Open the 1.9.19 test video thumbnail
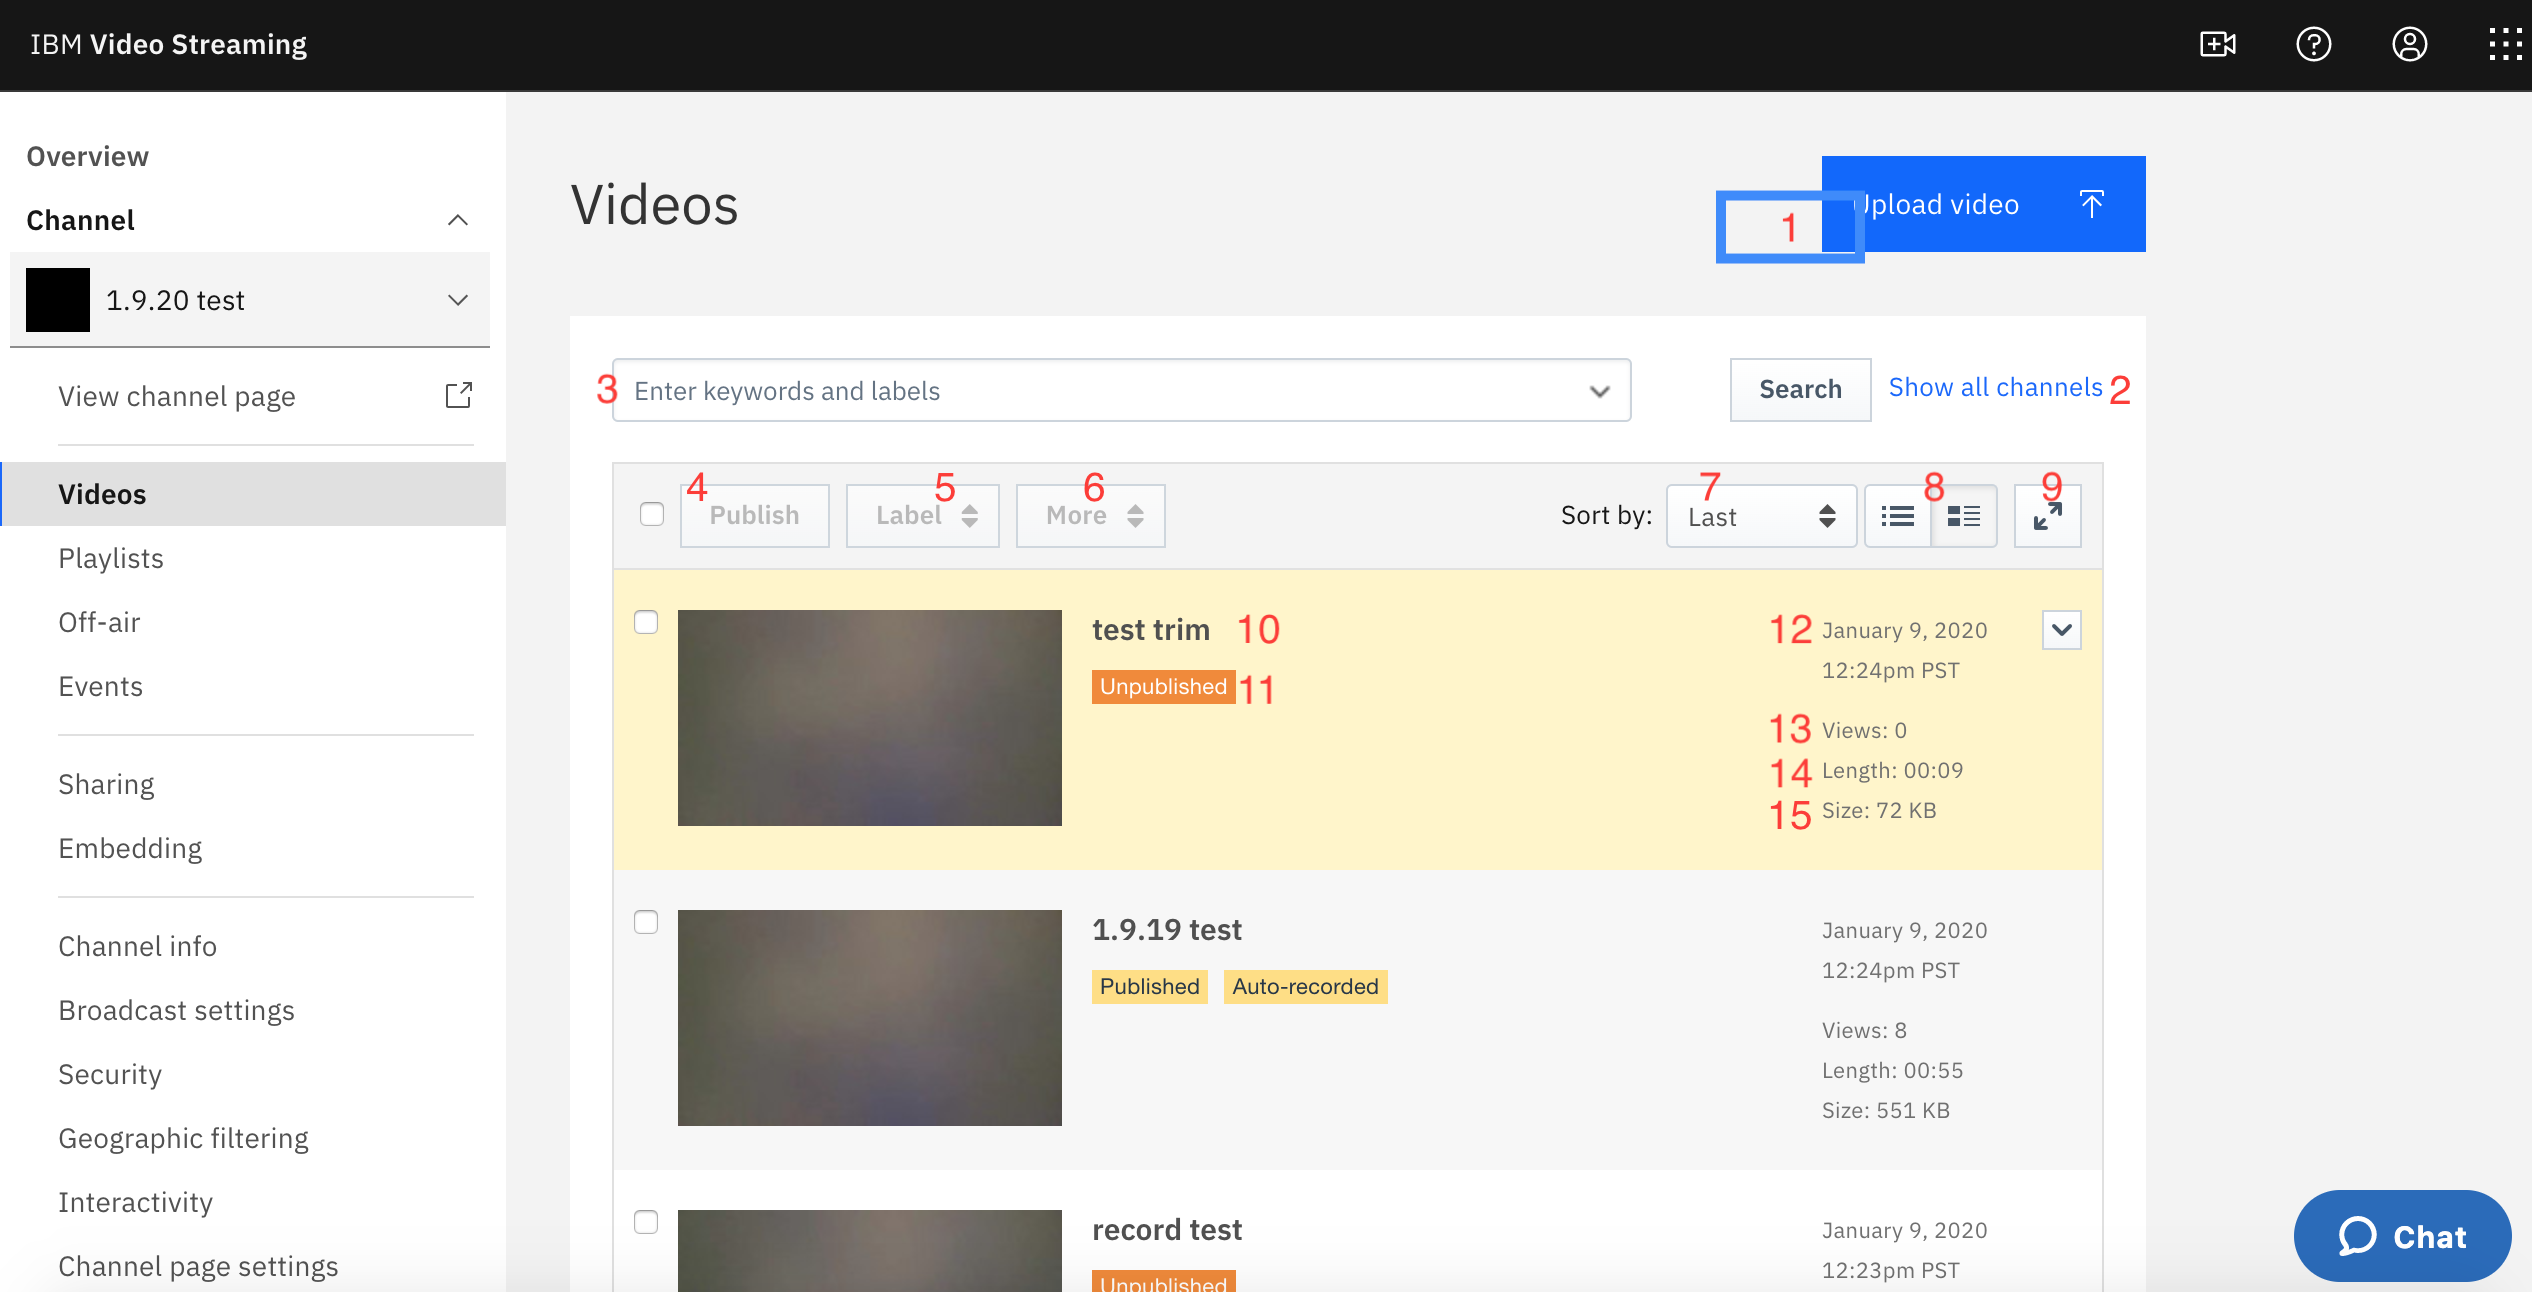The width and height of the screenshot is (2532, 1292). point(869,1018)
